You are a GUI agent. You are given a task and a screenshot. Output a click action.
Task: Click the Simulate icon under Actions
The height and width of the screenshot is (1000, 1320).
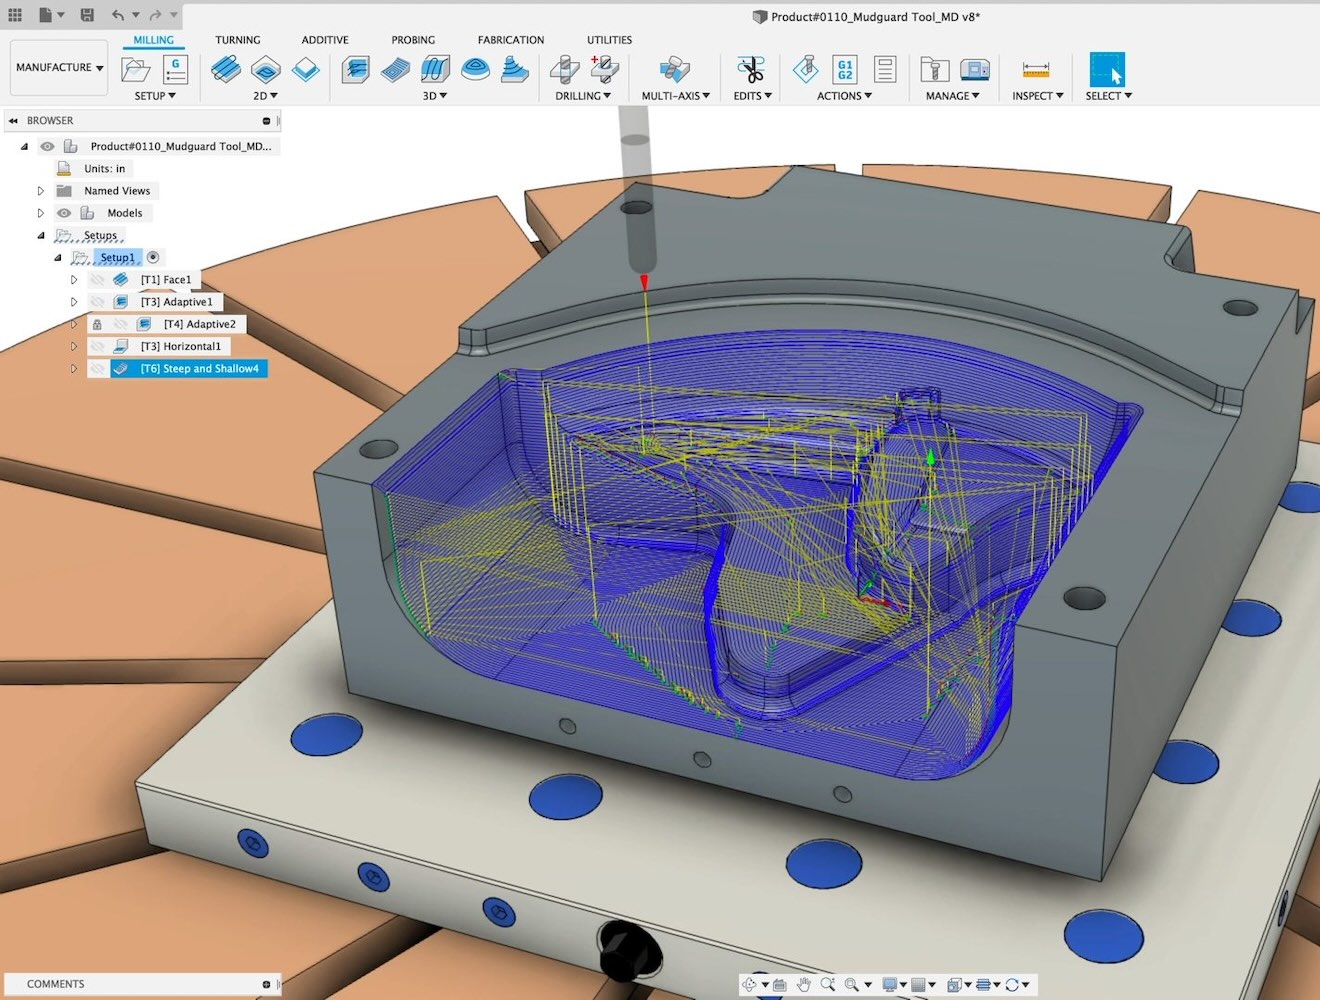pos(806,70)
